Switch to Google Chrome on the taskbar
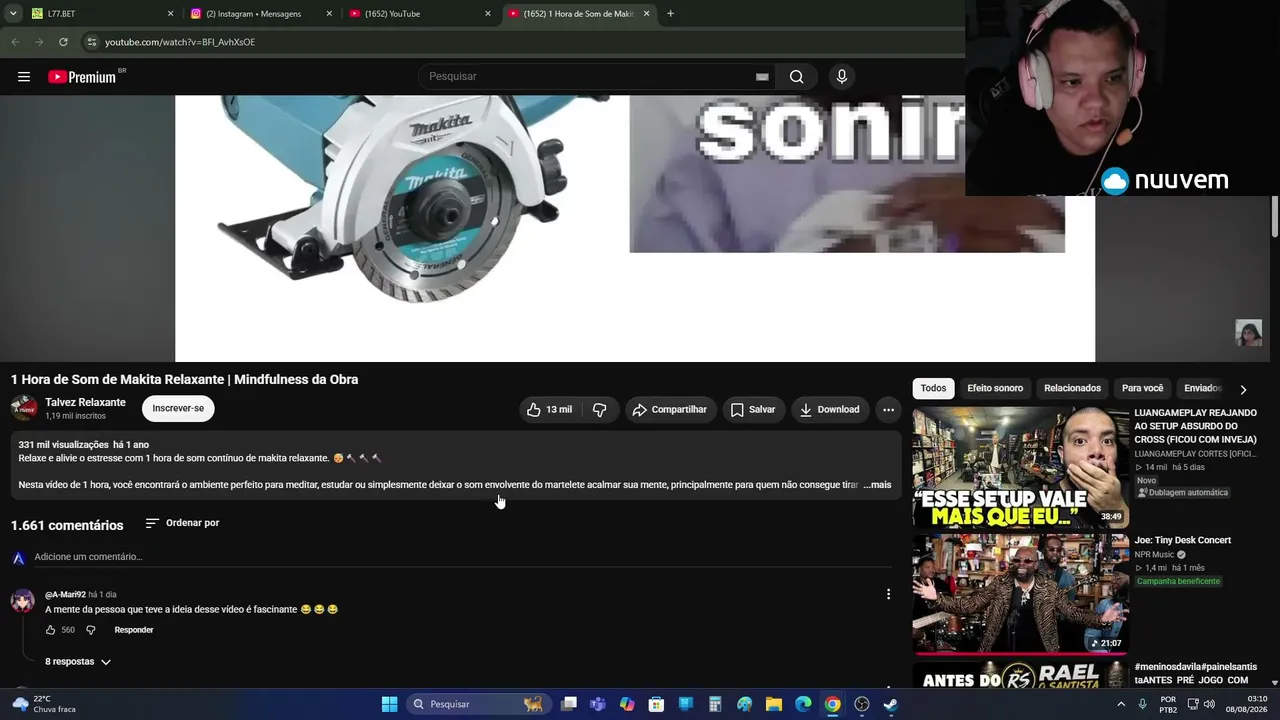 832,704
